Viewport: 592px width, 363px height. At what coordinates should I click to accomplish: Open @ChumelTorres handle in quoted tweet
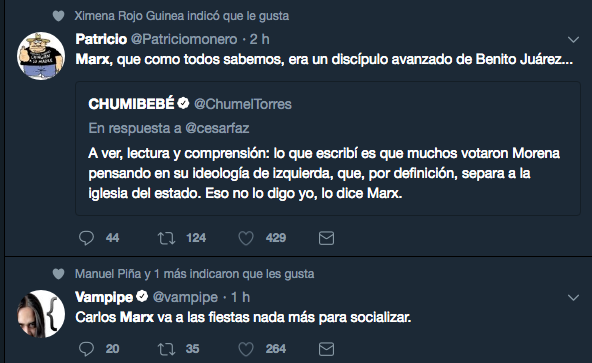243,104
